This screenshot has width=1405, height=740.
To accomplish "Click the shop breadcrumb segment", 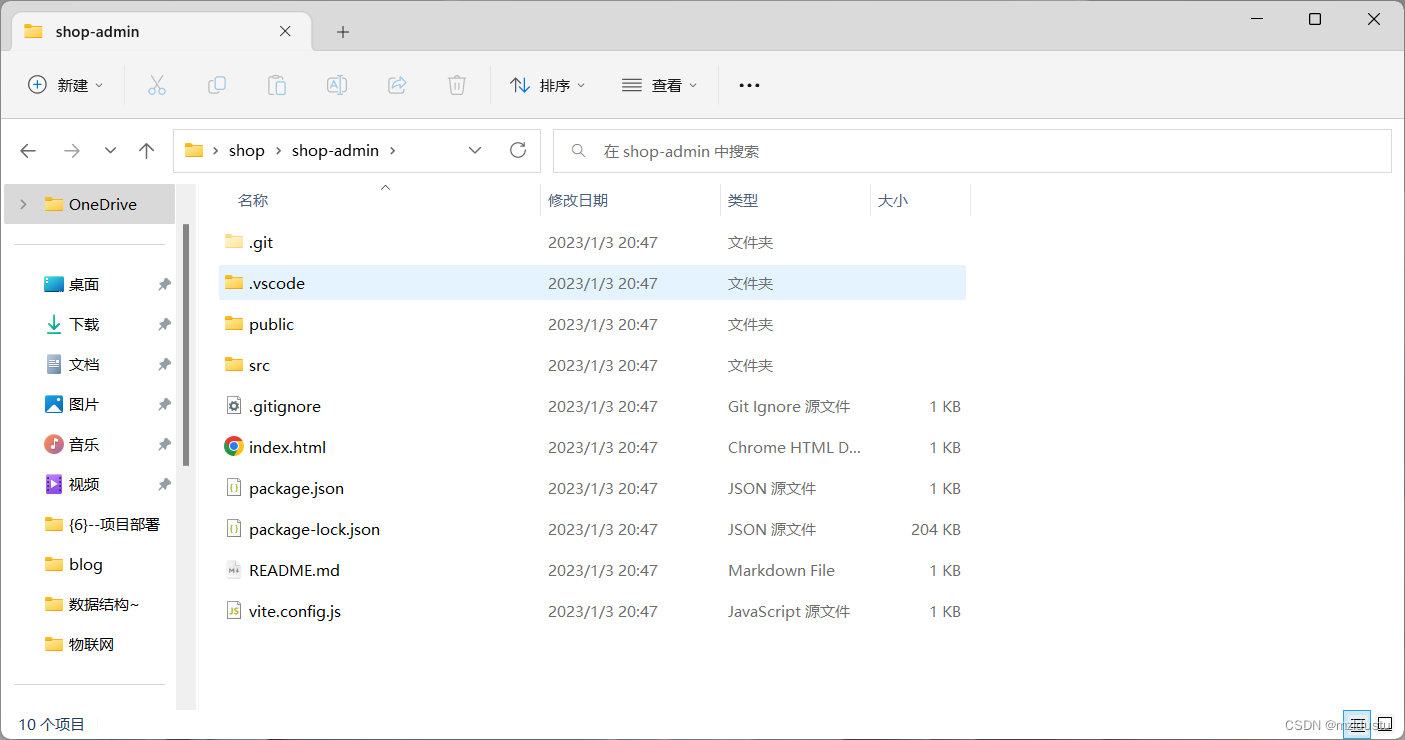I will [247, 151].
